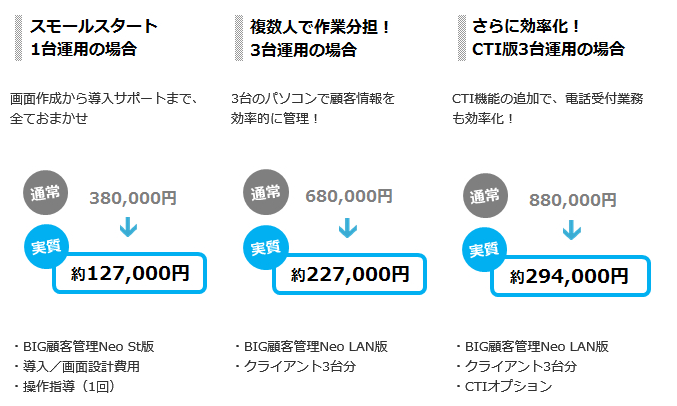
Task: Click the blue 実質 badge beside 約127,000円
Action: click(x=46, y=247)
